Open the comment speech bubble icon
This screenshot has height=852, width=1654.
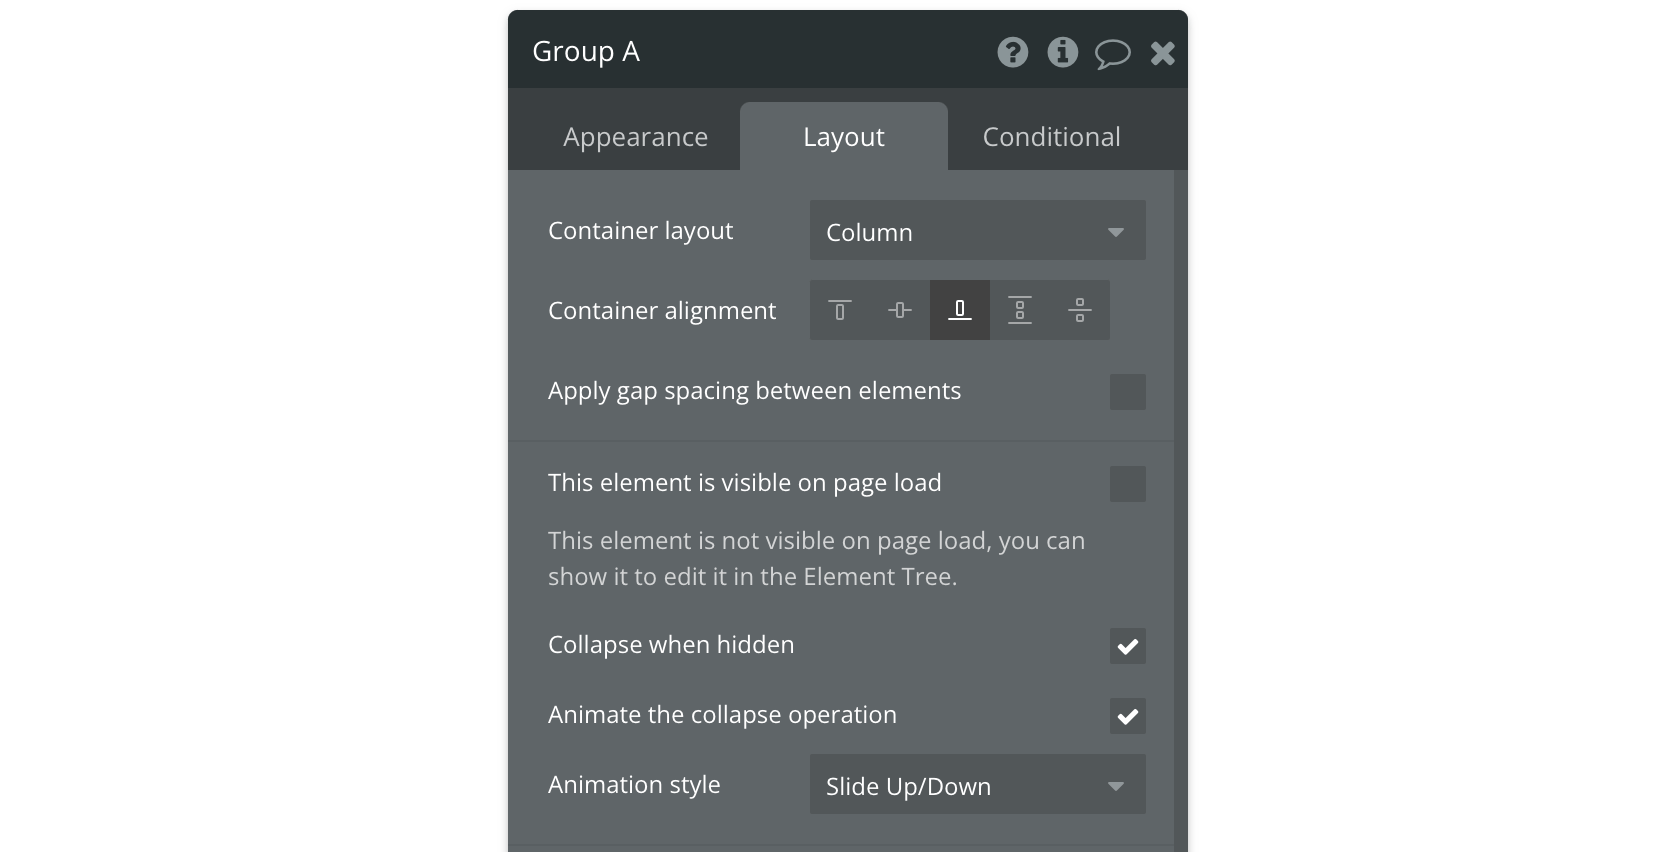[1112, 53]
